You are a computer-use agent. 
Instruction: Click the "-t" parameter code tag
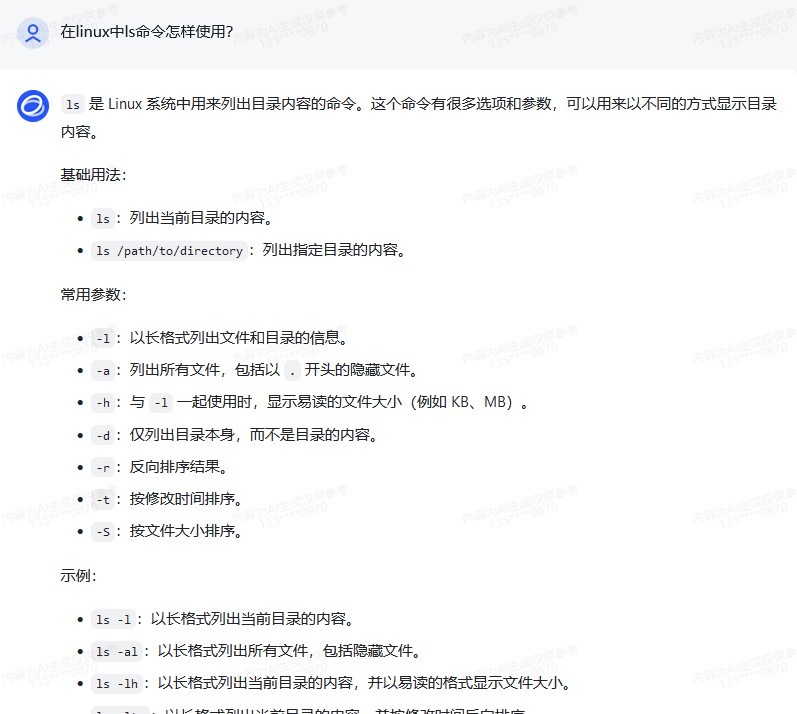103,499
